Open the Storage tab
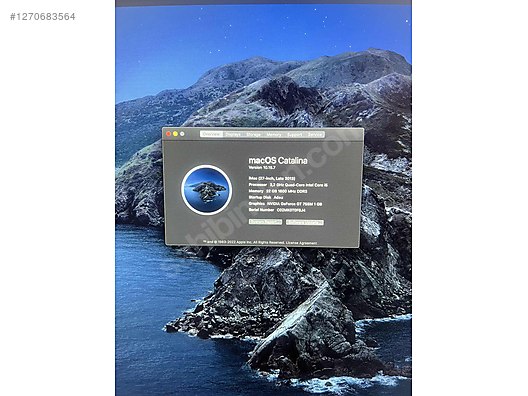This screenshot has width=528, height=396. 254,134
